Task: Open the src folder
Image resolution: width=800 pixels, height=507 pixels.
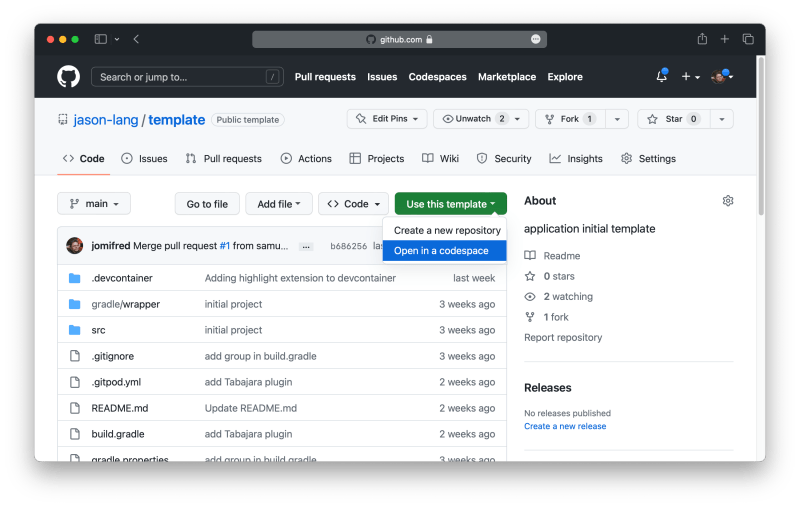Action: 98,330
